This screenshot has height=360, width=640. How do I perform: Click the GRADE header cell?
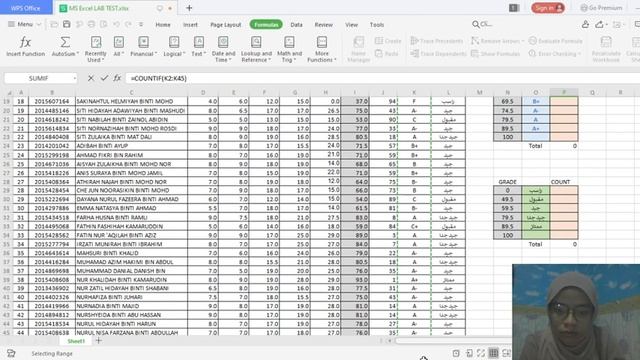click(x=507, y=182)
